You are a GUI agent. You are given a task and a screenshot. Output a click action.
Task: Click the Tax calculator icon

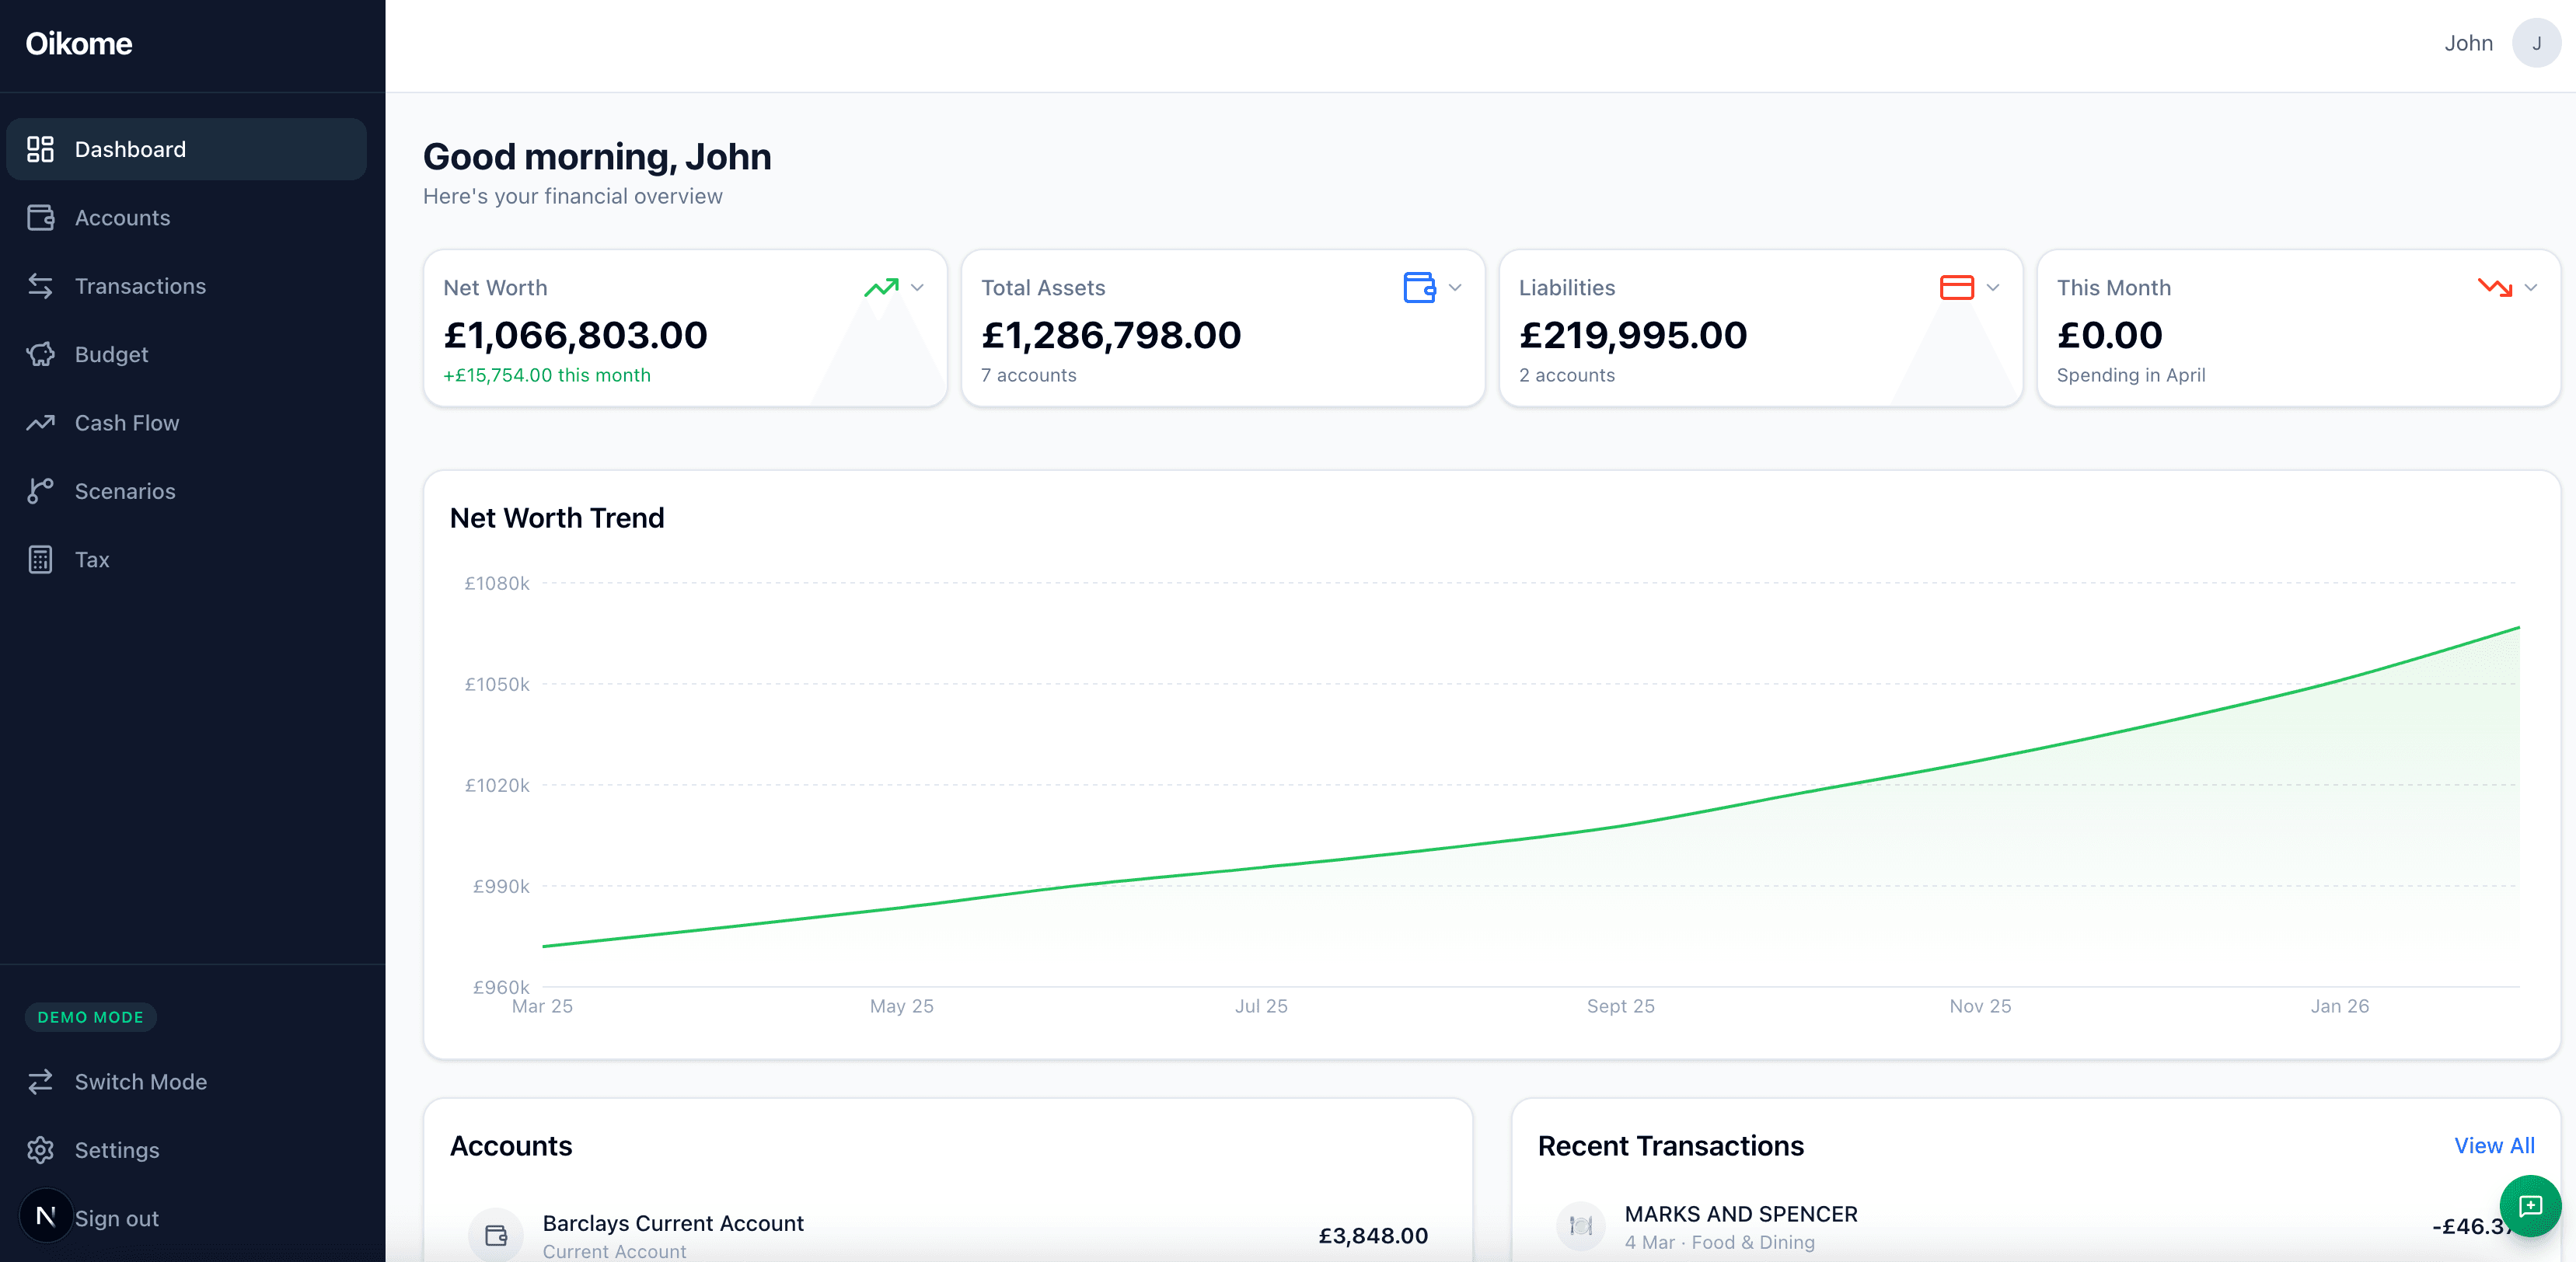[x=41, y=559]
